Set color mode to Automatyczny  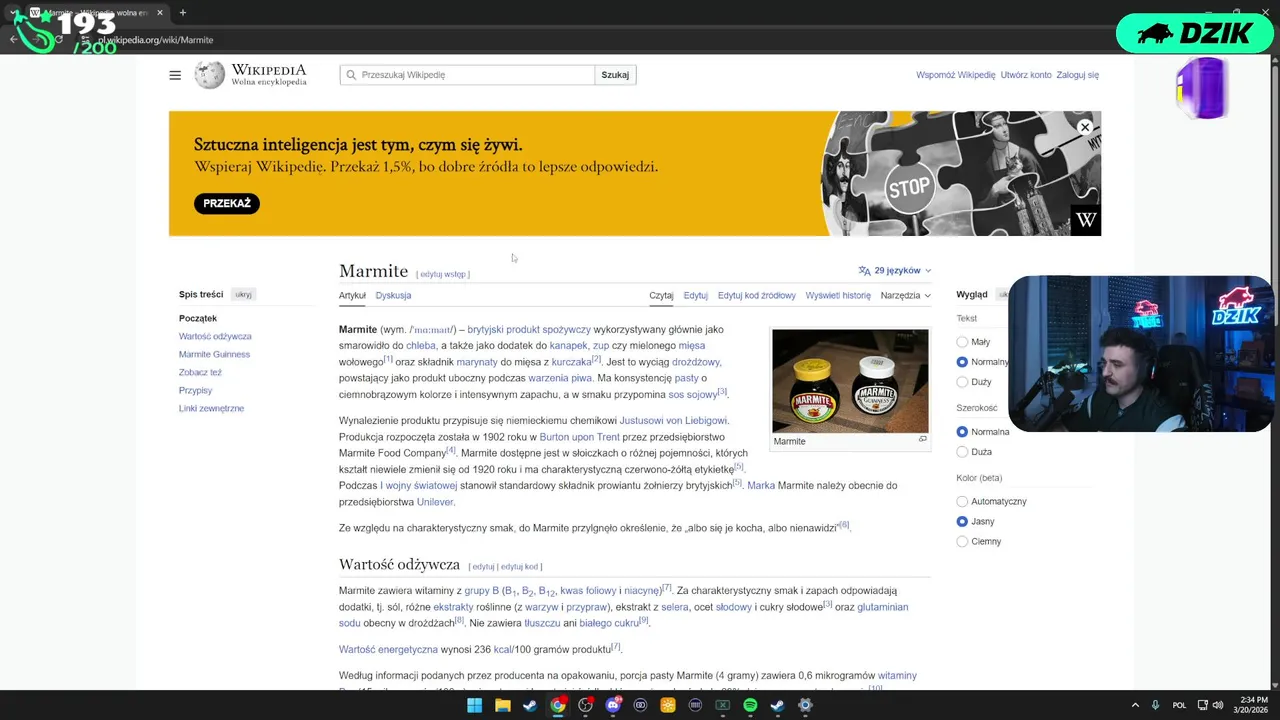[962, 502]
